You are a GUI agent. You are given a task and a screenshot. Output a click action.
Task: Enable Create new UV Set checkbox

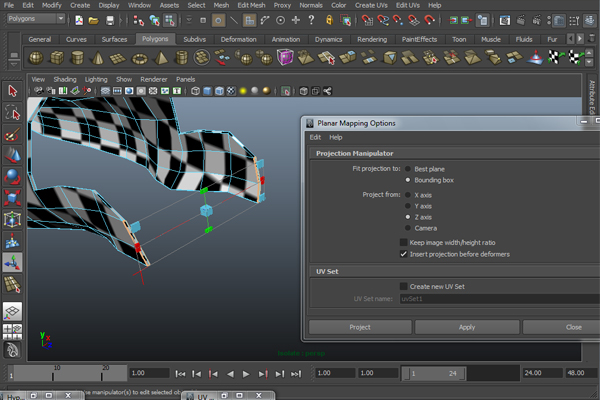[403, 286]
